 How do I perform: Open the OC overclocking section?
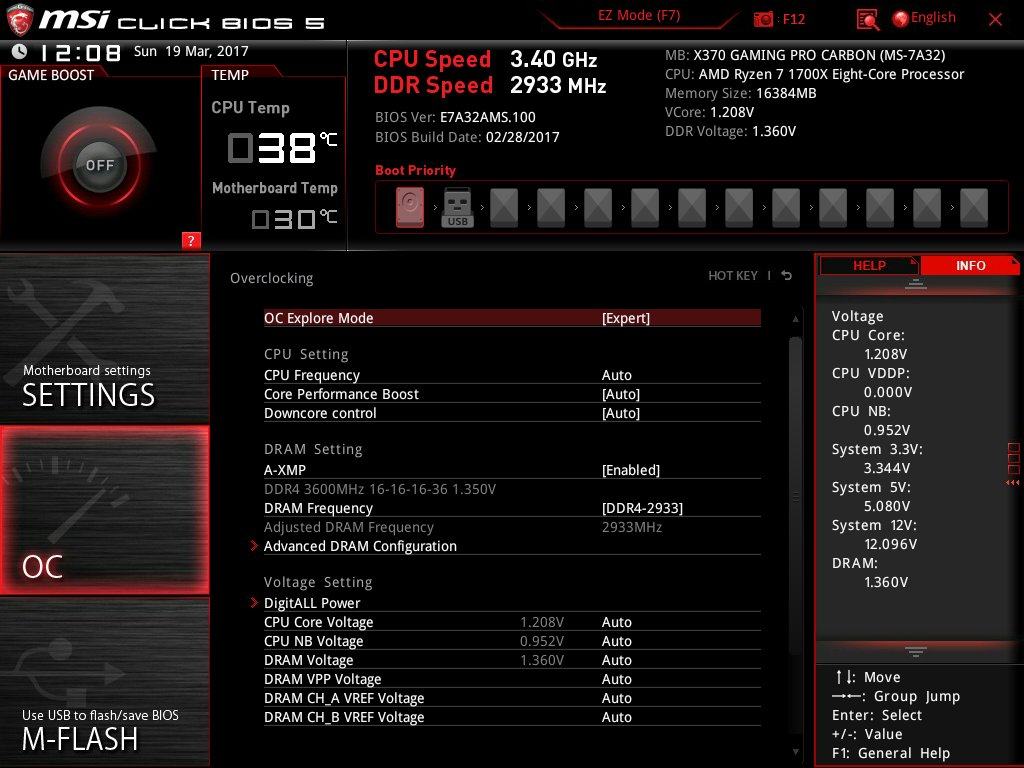click(104, 511)
